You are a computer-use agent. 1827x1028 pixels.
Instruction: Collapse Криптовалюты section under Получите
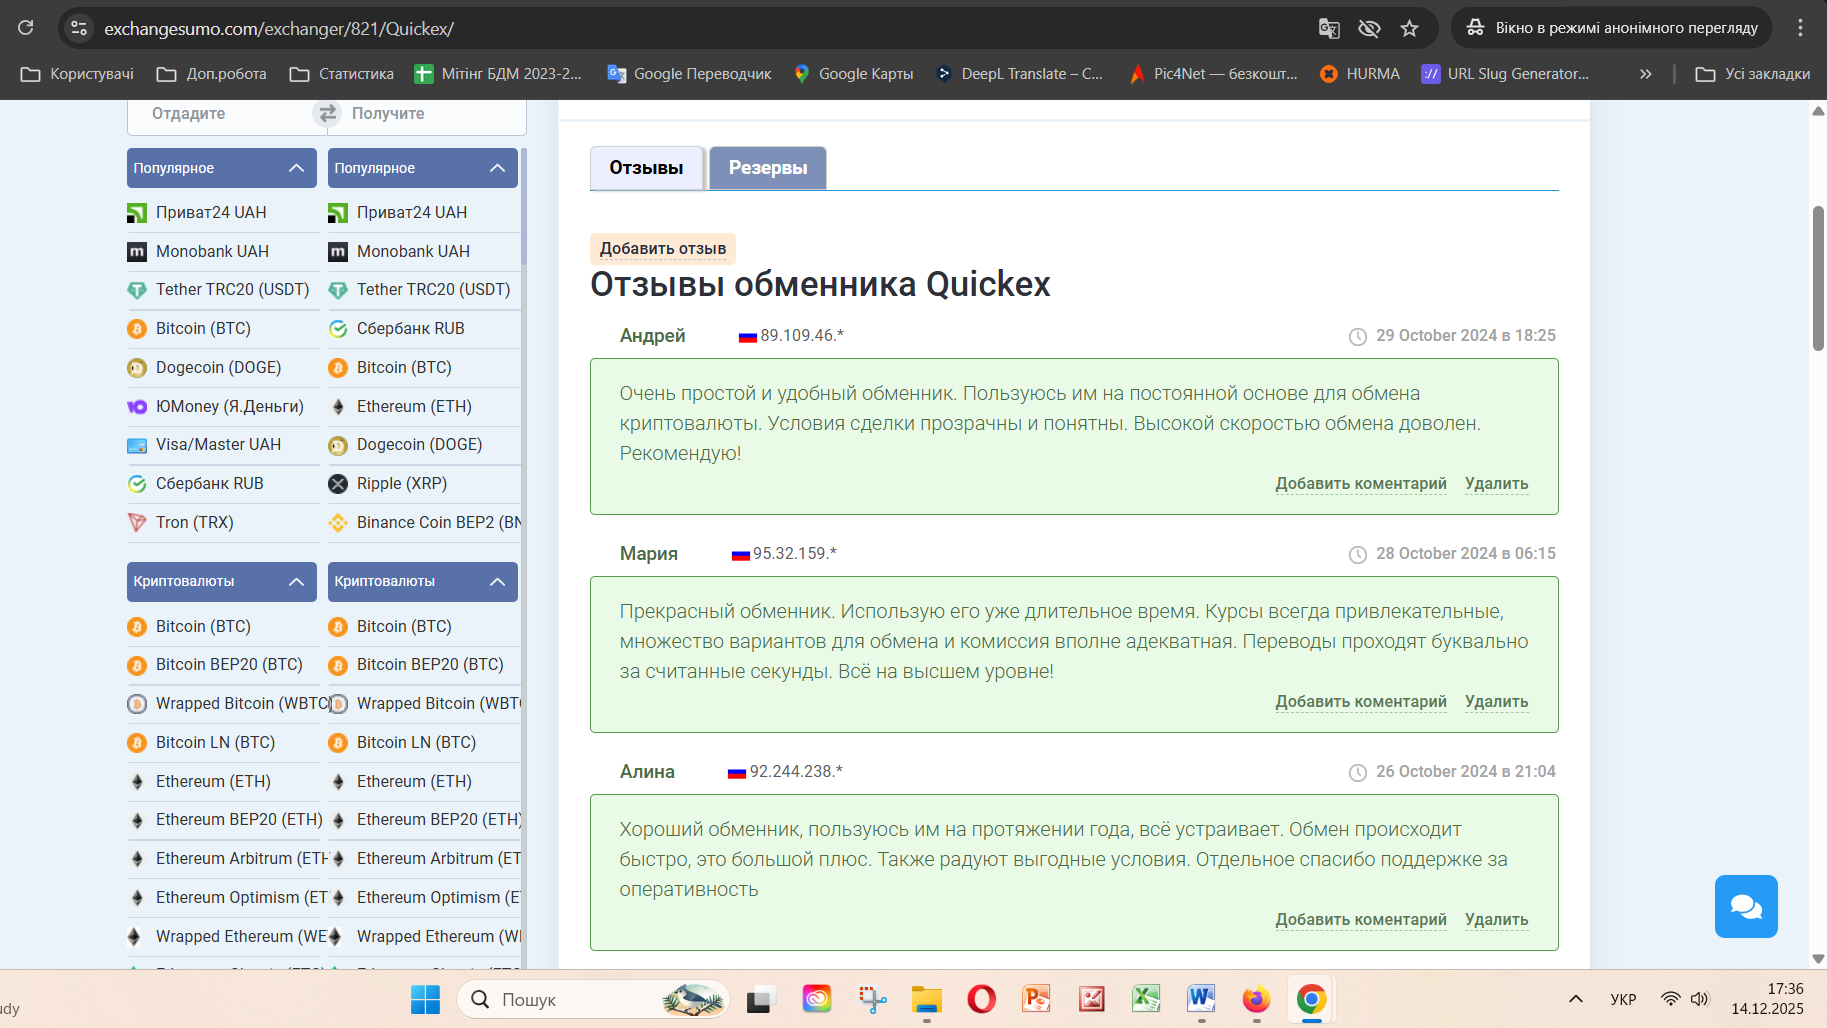tap(423, 582)
